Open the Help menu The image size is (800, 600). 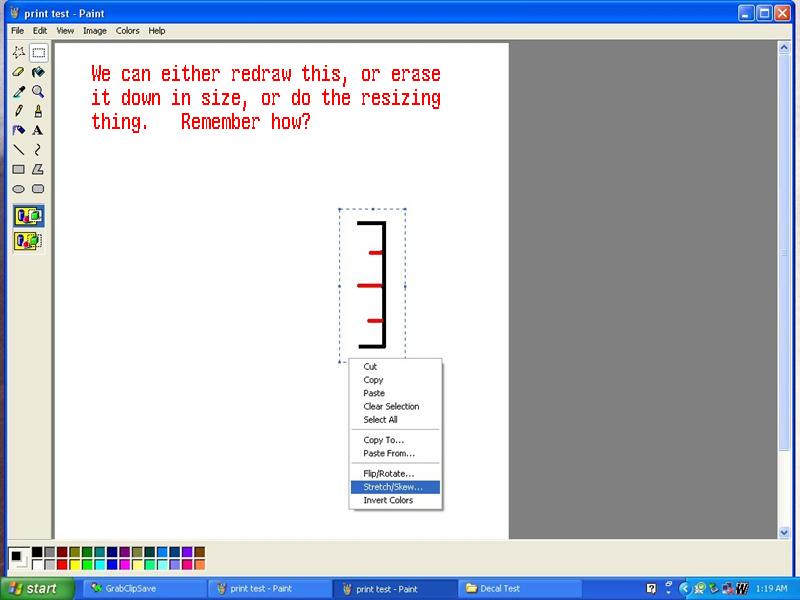click(x=157, y=31)
